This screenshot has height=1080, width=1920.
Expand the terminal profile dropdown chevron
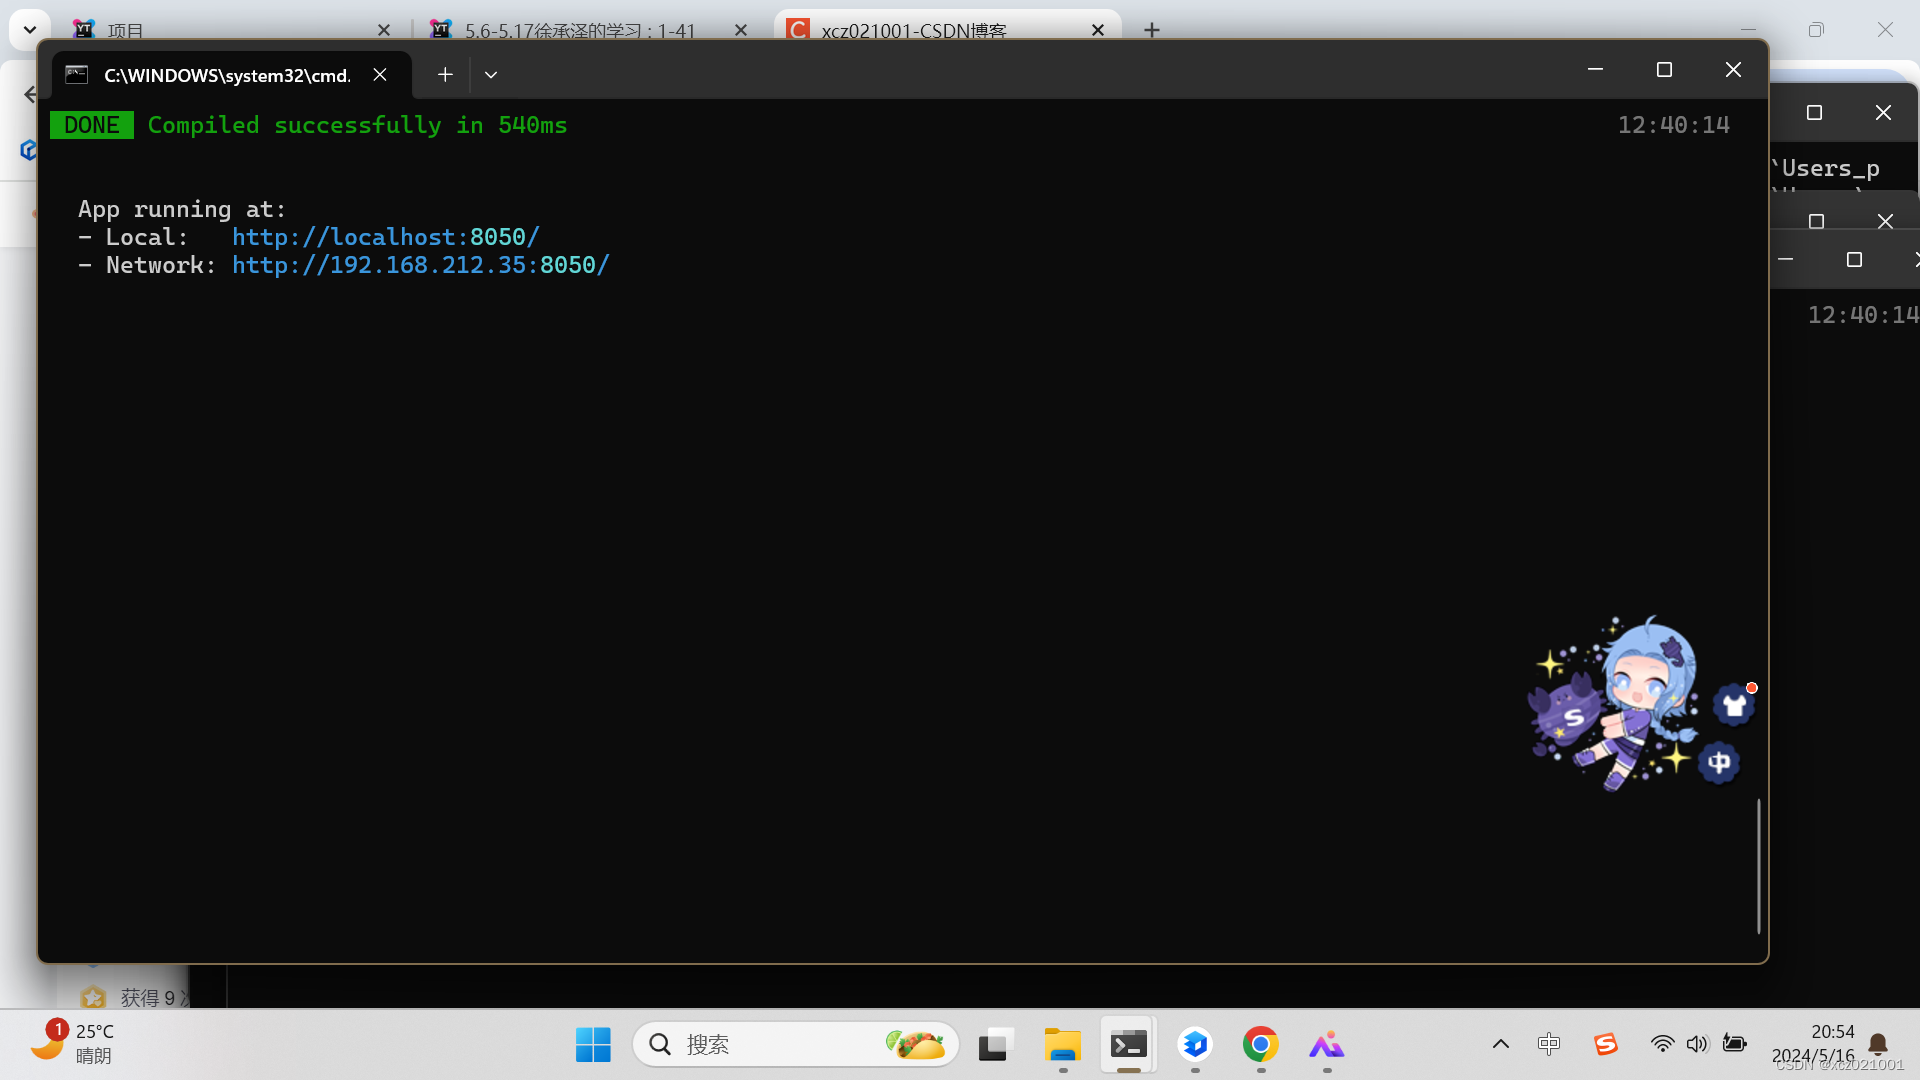491,75
